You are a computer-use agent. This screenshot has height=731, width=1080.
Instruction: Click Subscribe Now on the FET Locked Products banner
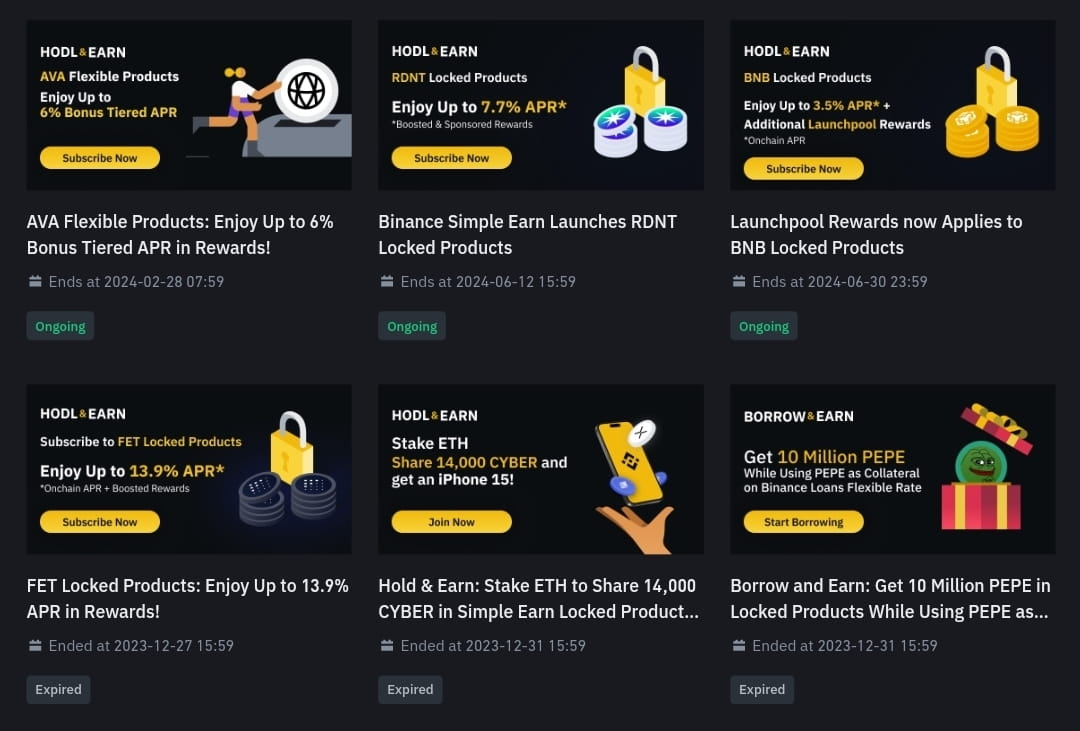[x=99, y=521]
